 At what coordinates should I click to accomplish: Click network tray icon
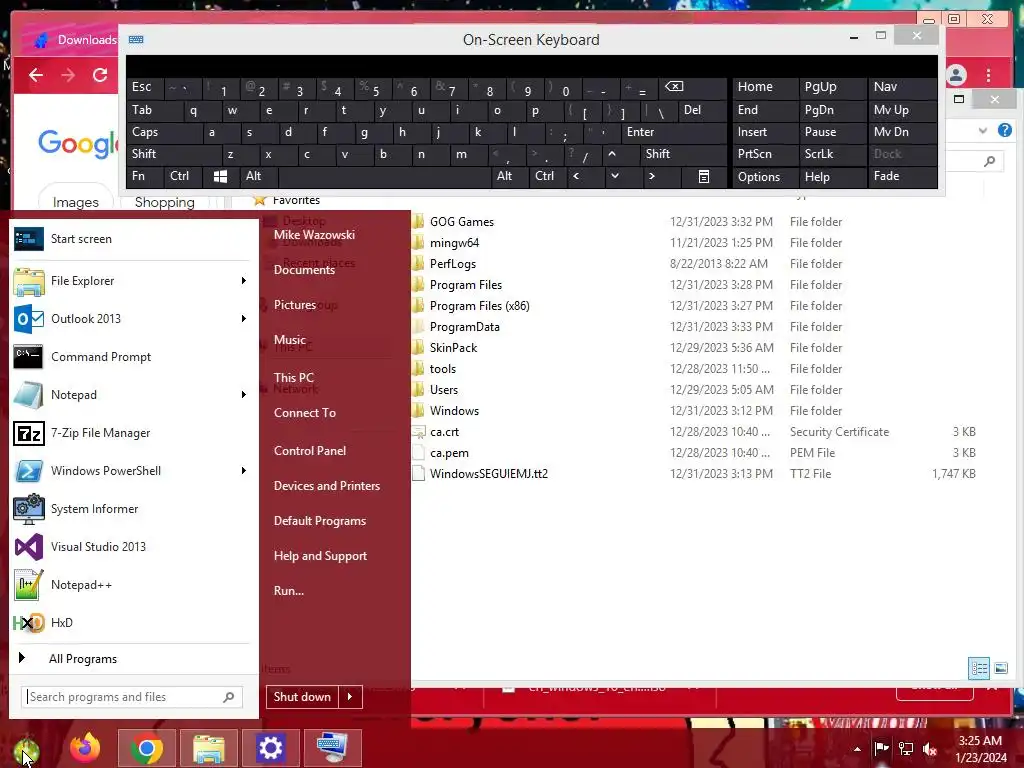906,749
